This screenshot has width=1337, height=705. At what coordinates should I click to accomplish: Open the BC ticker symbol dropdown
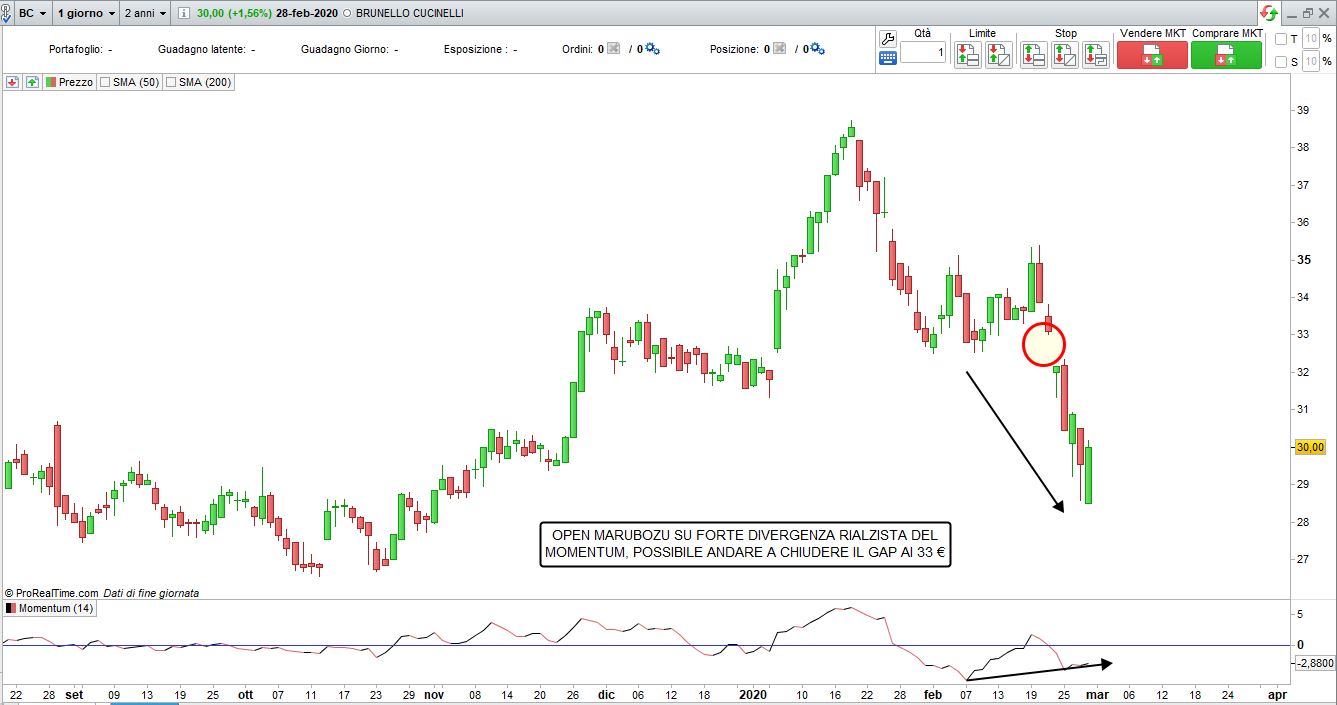(x=33, y=13)
